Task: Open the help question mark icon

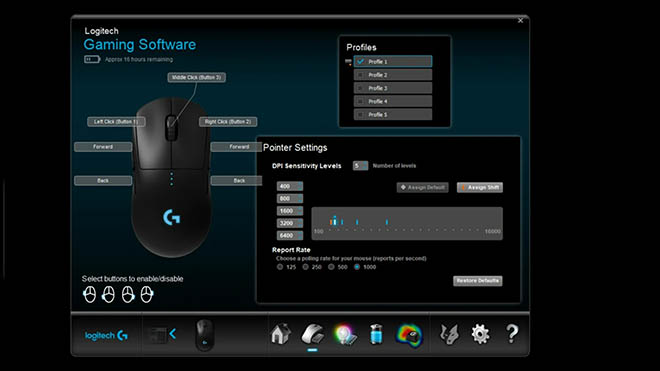Action: pyautogui.click(x=512, y=334)
